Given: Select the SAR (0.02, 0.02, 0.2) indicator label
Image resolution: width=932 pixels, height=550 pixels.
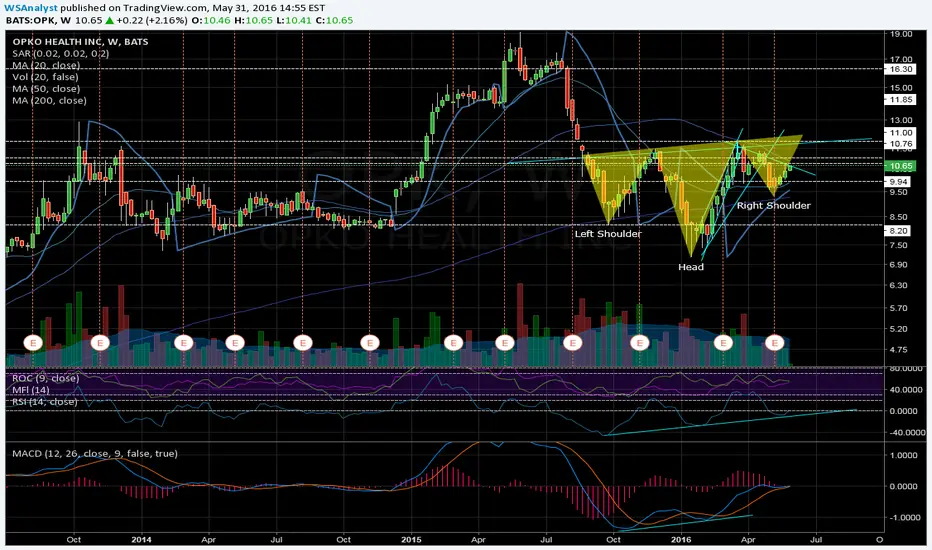Looking at the screenshot, I should 61,54.
